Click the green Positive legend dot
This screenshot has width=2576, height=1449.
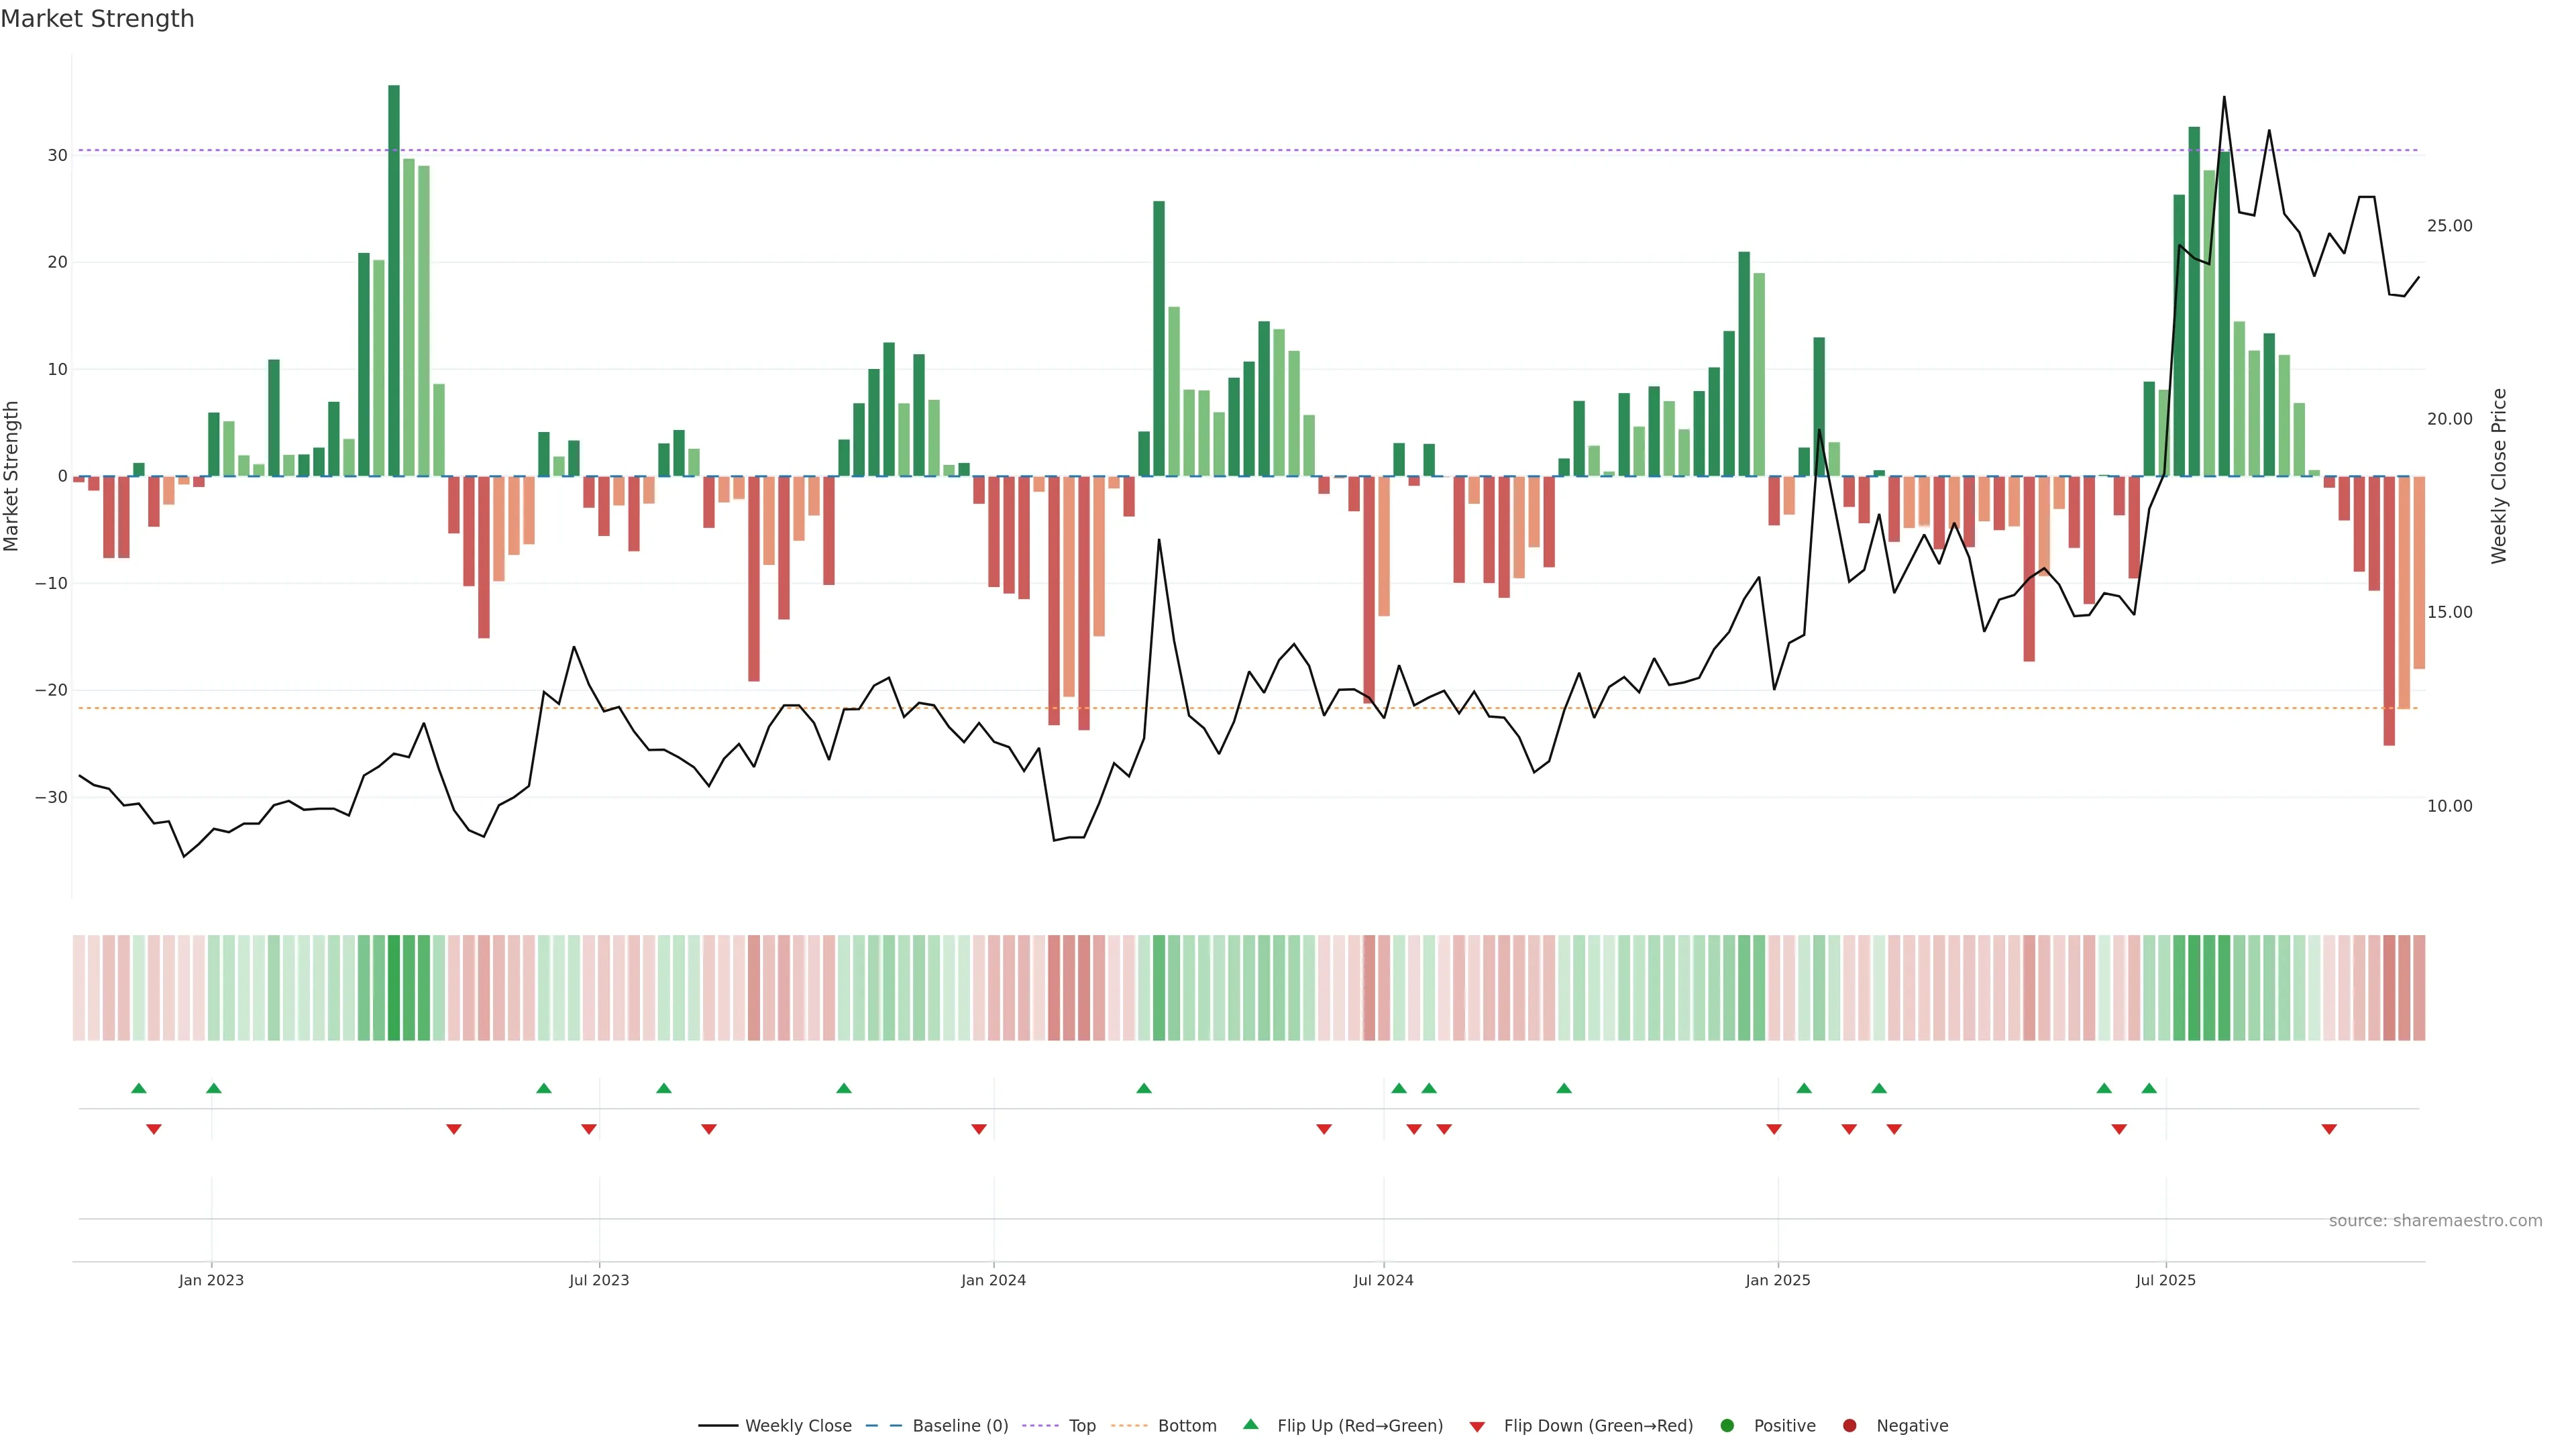point(1727,1426)
